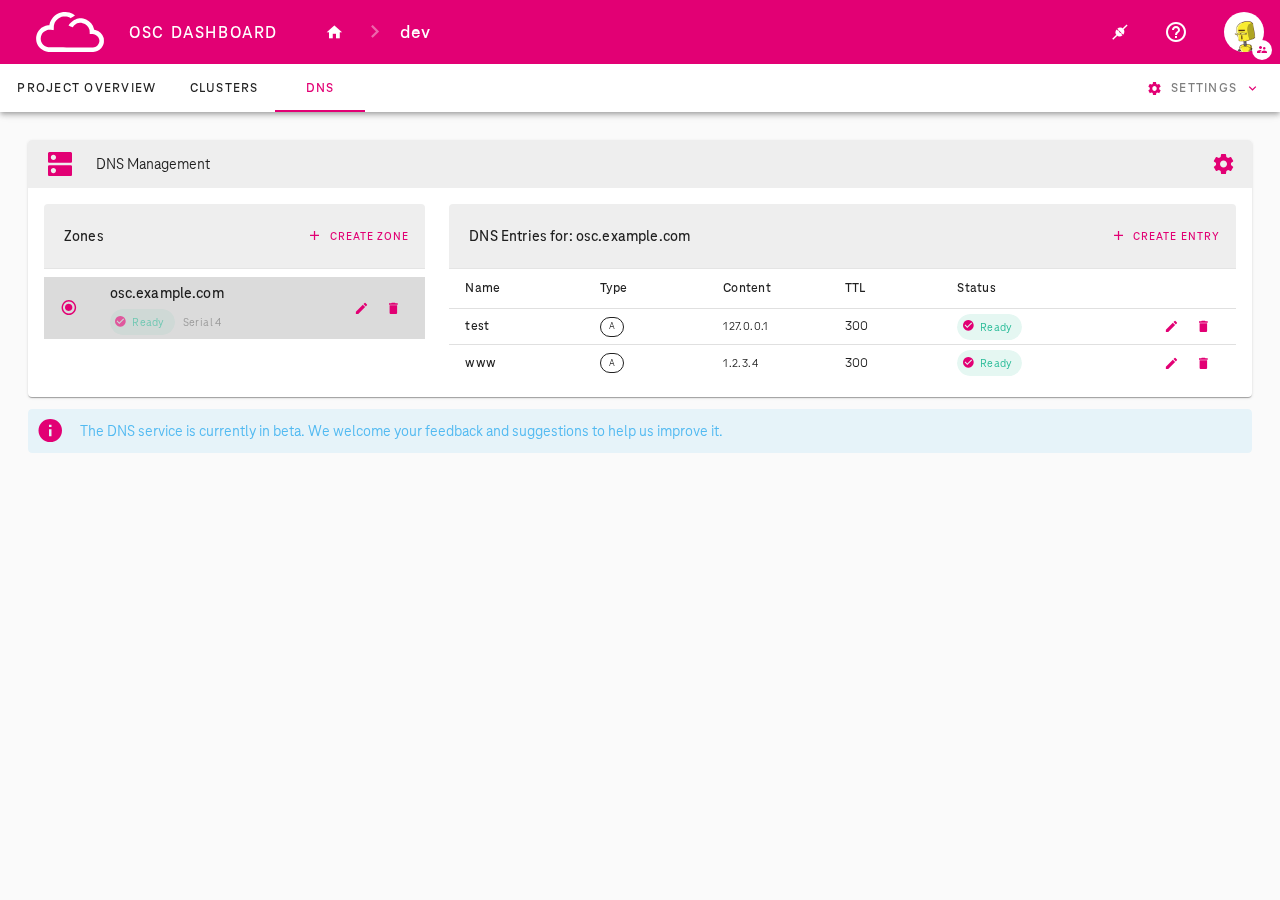Image resolution: width=1280 pixels, height=900 pixels.
Task: Open the DNS Management settings gear
Action: click(1221, 162)
